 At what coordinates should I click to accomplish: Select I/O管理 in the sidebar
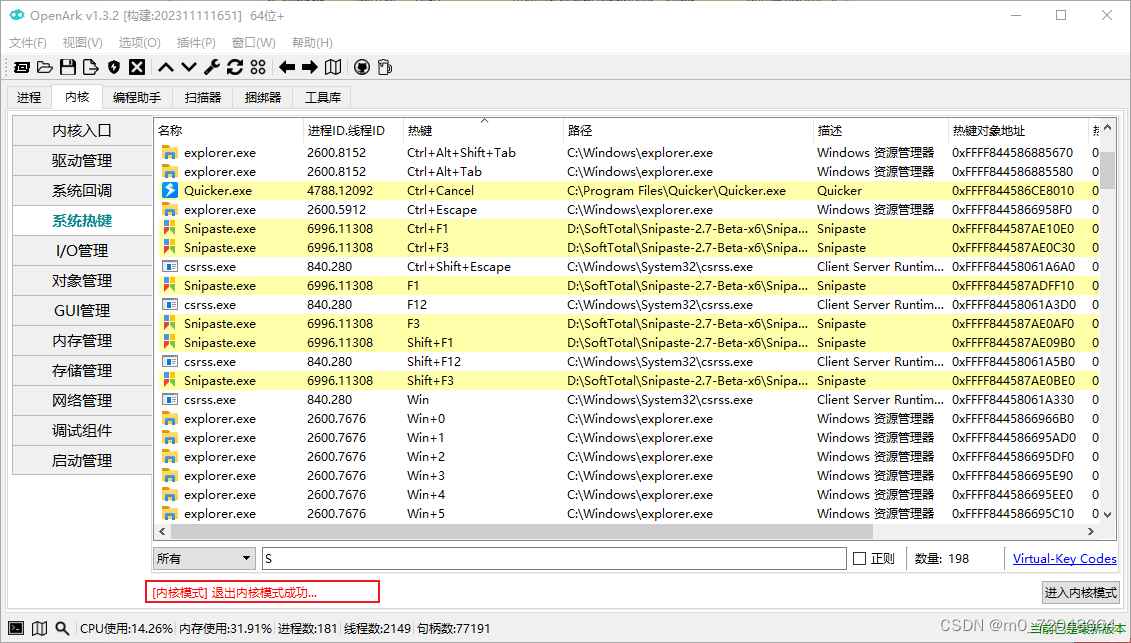[82, 251]
